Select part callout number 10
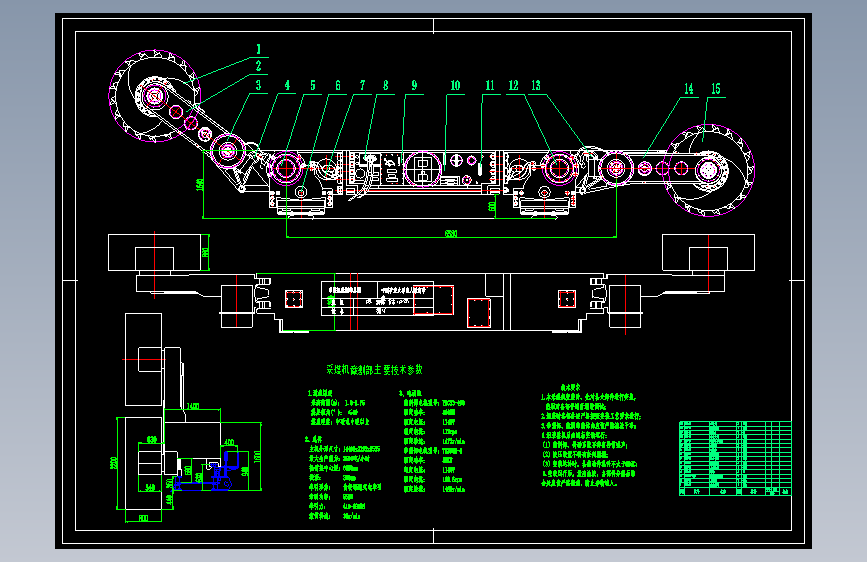 [x=455, y=86]
